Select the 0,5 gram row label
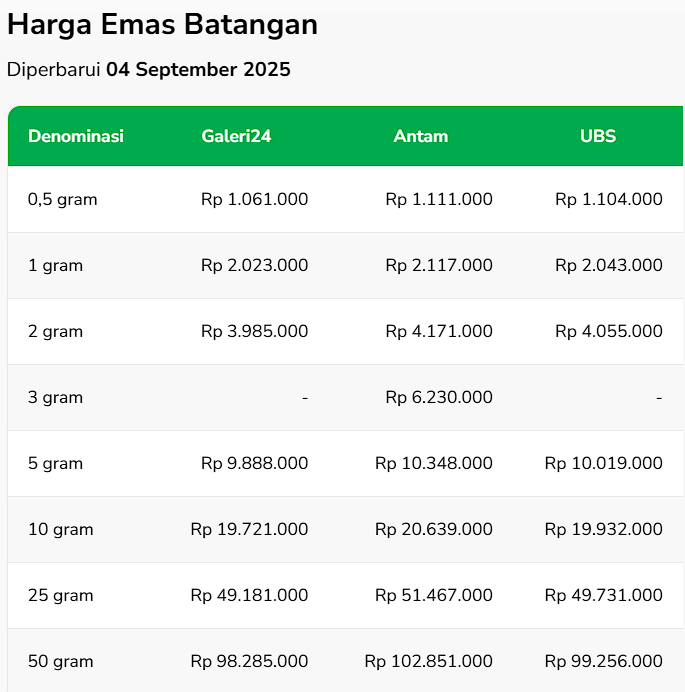This screenshot has width=685, height=692. 63,199
